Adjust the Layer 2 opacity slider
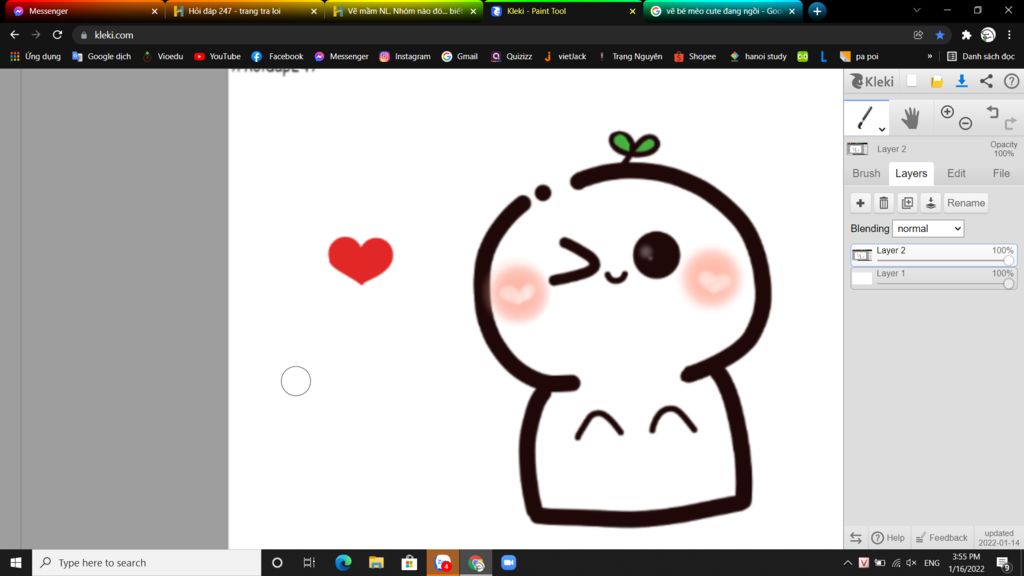This screenshot has height=576, width=1024. (1008, 260)
